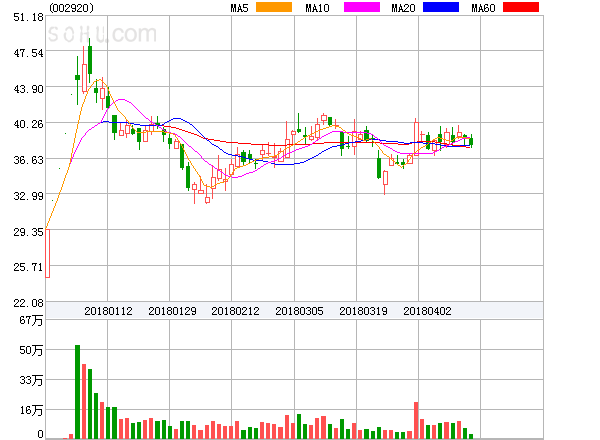Click the 20180129 date label

point(172,311)
